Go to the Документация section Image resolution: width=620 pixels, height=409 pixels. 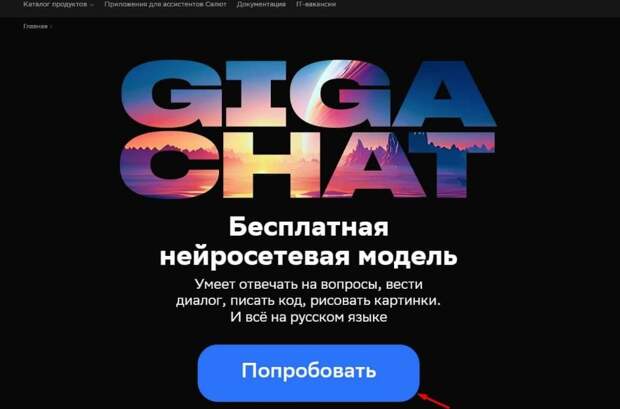pyautogui.click(x=261, y=4)
